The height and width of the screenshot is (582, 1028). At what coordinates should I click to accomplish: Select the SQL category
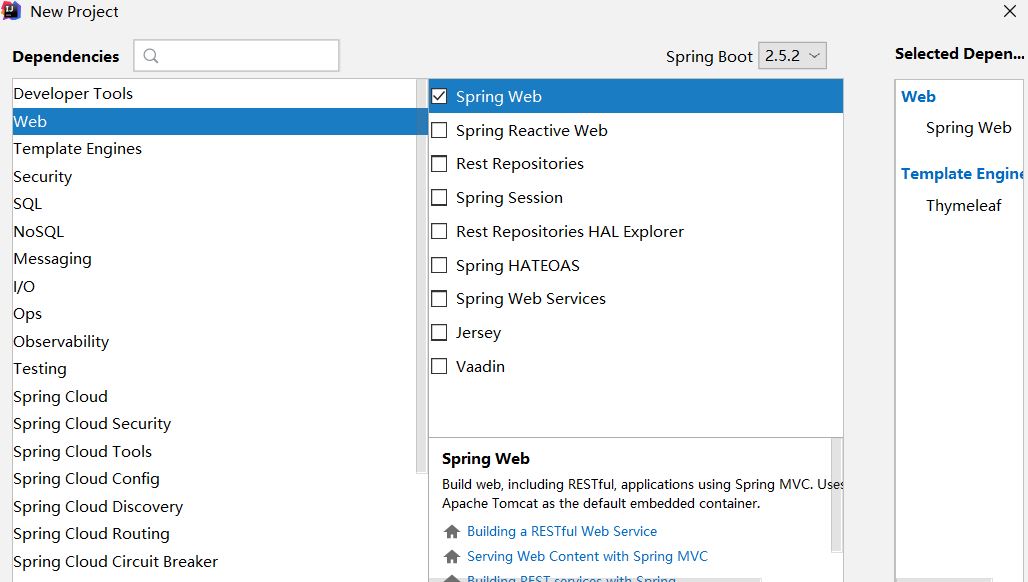pos(214,204)
